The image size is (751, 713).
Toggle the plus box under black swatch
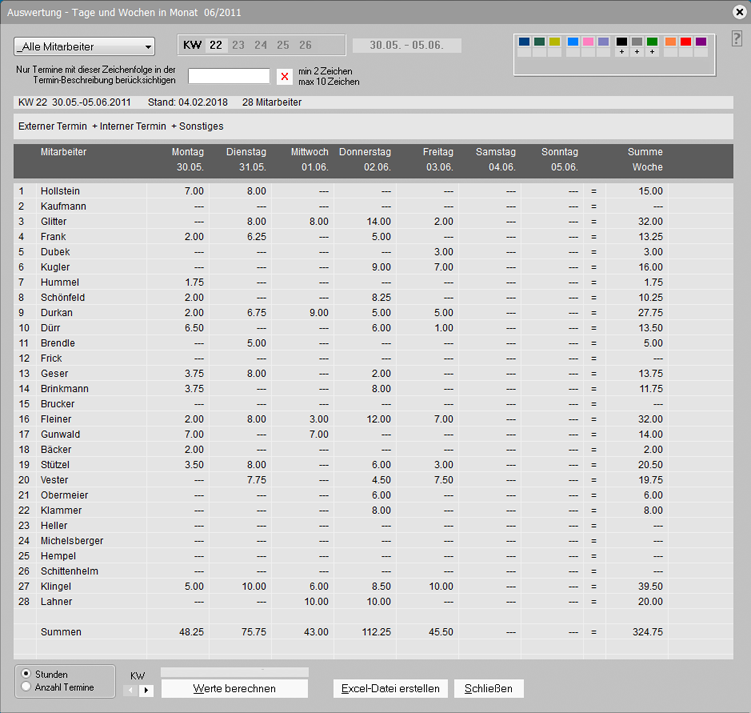(x=622, y=52)
